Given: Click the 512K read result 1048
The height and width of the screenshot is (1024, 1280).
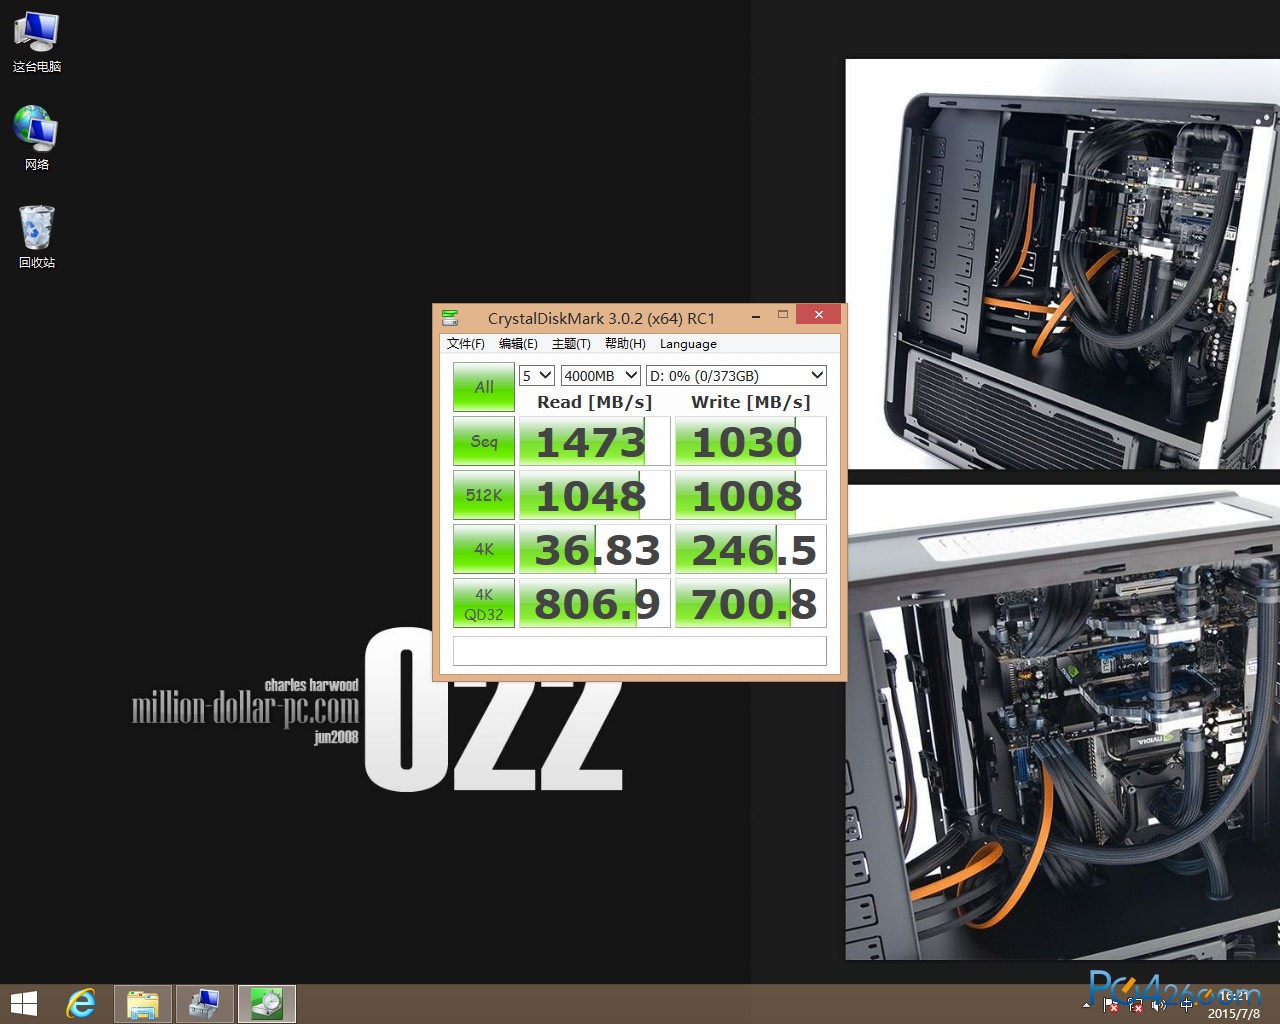Looking at the screenshot, I should (x=595, y=495).
